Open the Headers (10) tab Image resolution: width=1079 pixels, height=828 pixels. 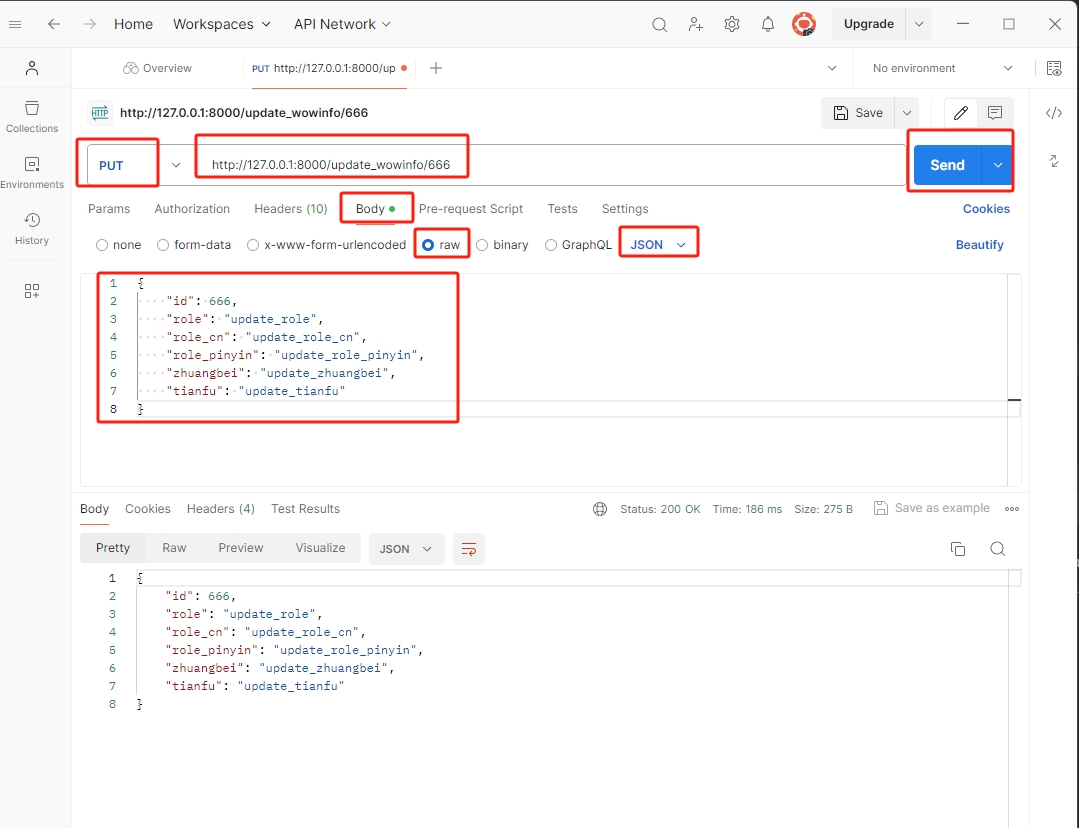coord(290,209)
